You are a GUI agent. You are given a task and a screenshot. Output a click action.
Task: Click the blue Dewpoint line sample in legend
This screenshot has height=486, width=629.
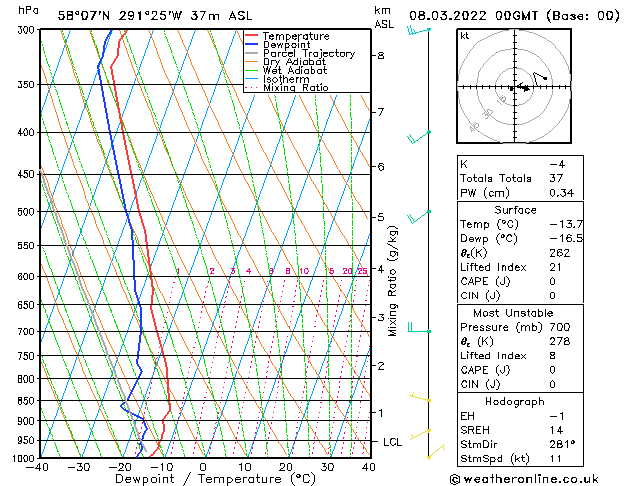pyautogui.click(x=252, y=45)
